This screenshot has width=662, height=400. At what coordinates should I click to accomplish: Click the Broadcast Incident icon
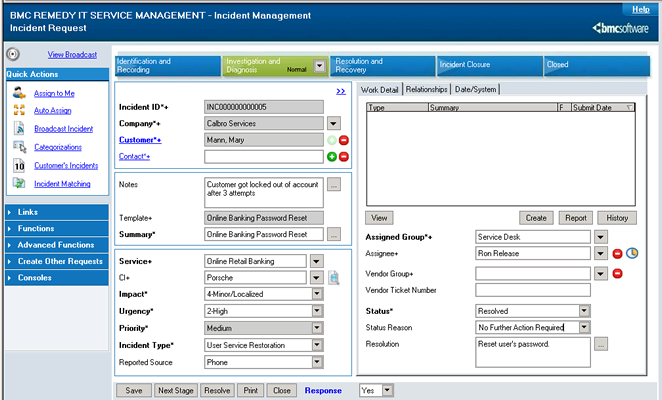pos(19,128)
